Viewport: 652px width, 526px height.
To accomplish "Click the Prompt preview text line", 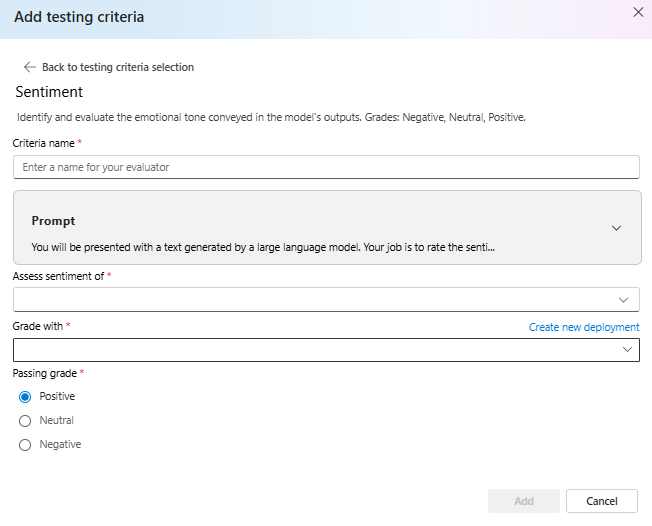I will (x=263, y=247).
